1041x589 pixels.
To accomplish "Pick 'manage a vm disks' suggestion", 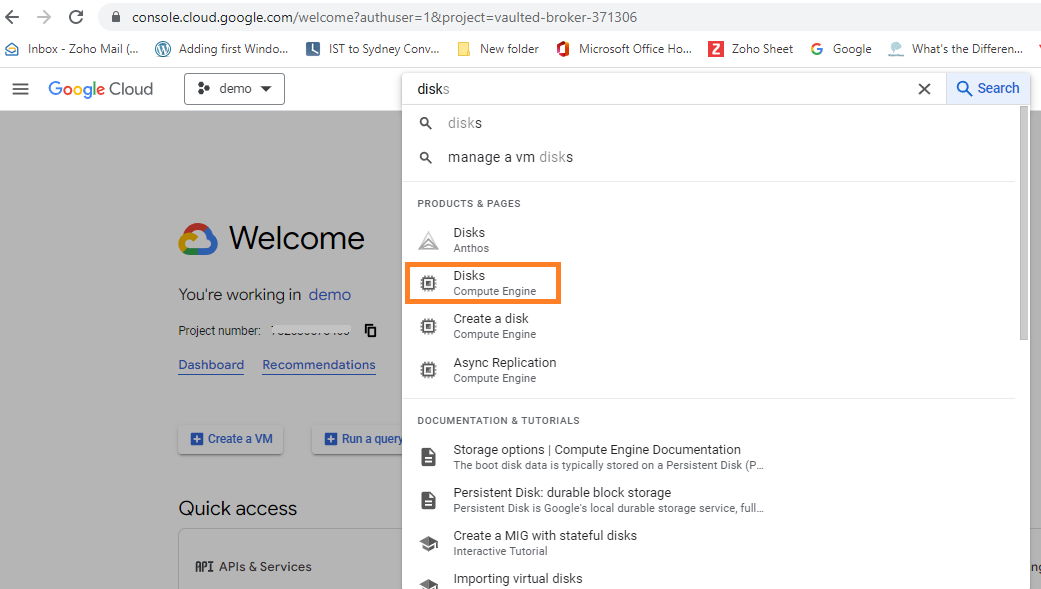I will pyautogui.click(x=510, y=157).
